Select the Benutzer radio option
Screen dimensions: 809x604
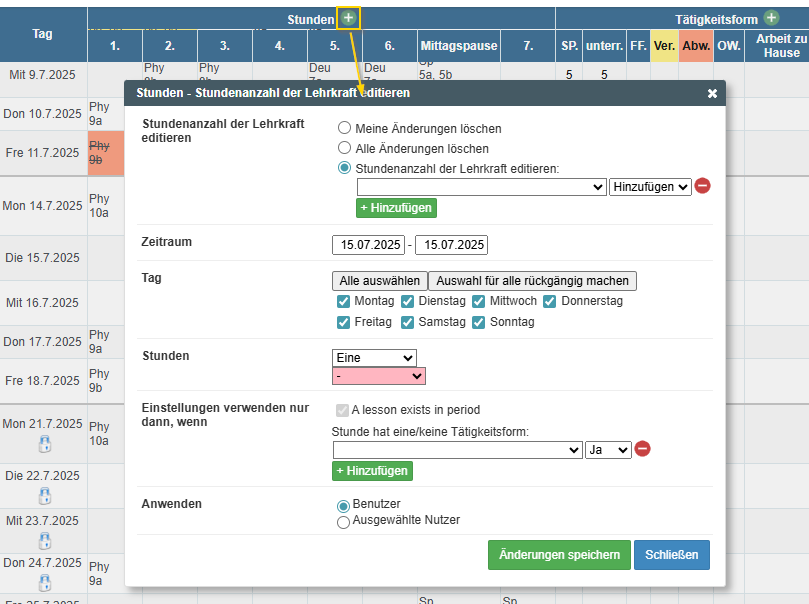(343, 506)
